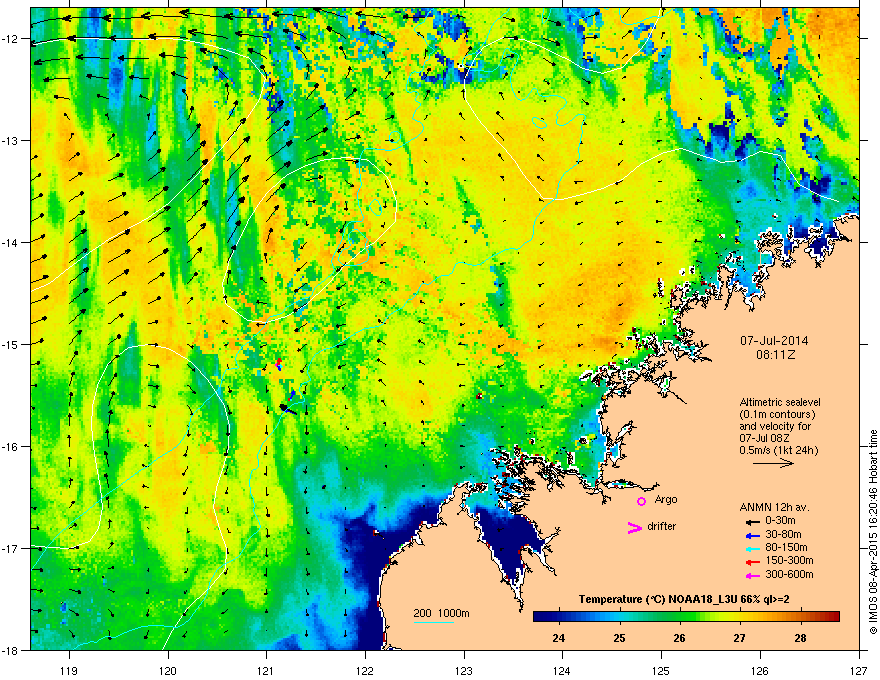Click the 0-30m depth label
The image size is (880, 680).
(x=781, y=521)
